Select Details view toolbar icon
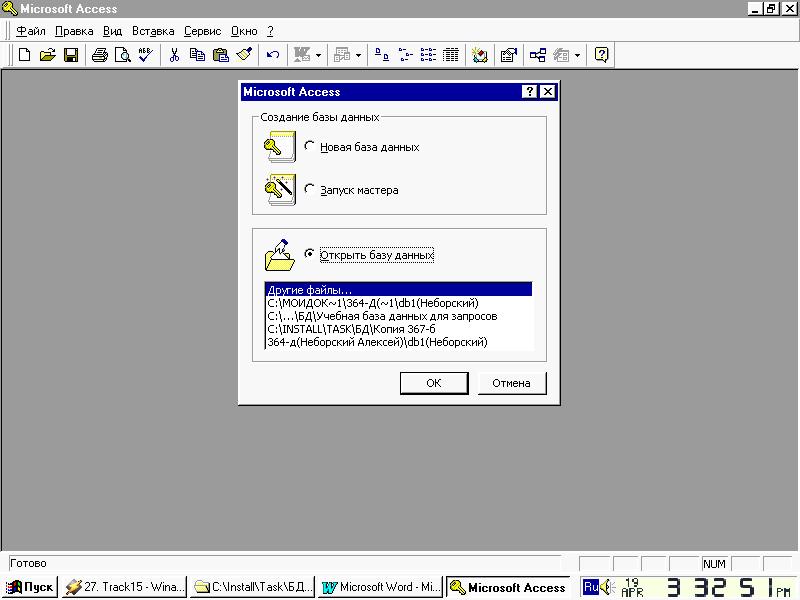The width and height of the screenshot is (800, 600). (x=451, y=55)
